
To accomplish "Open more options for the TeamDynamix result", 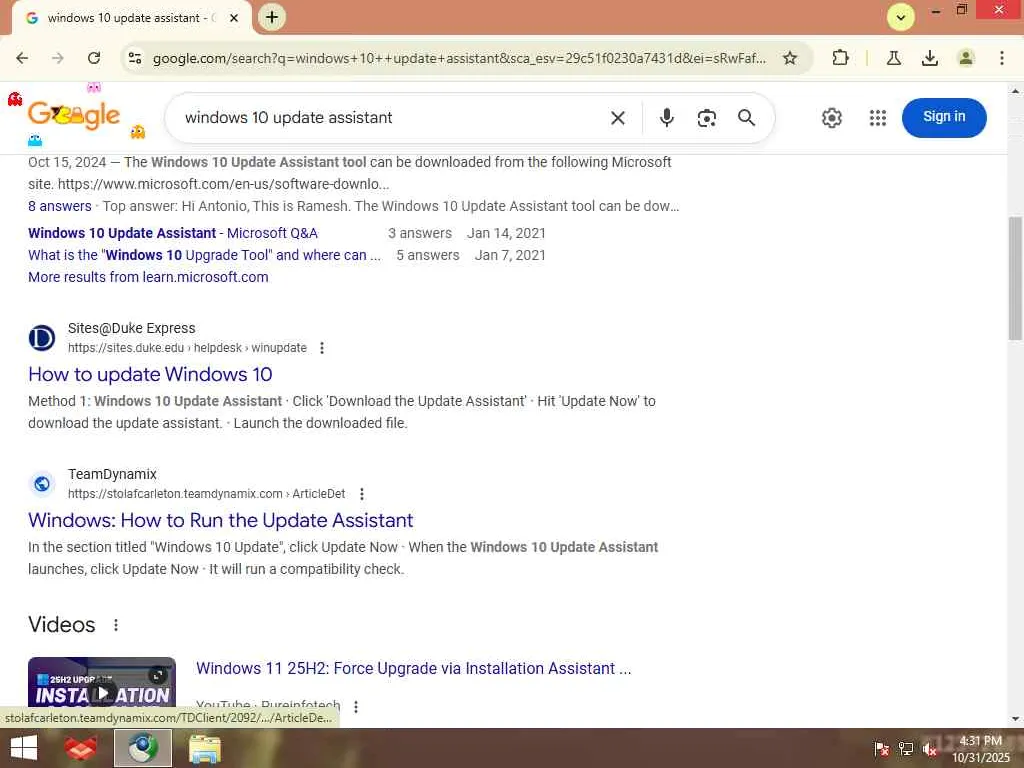I will coord(362,494).
